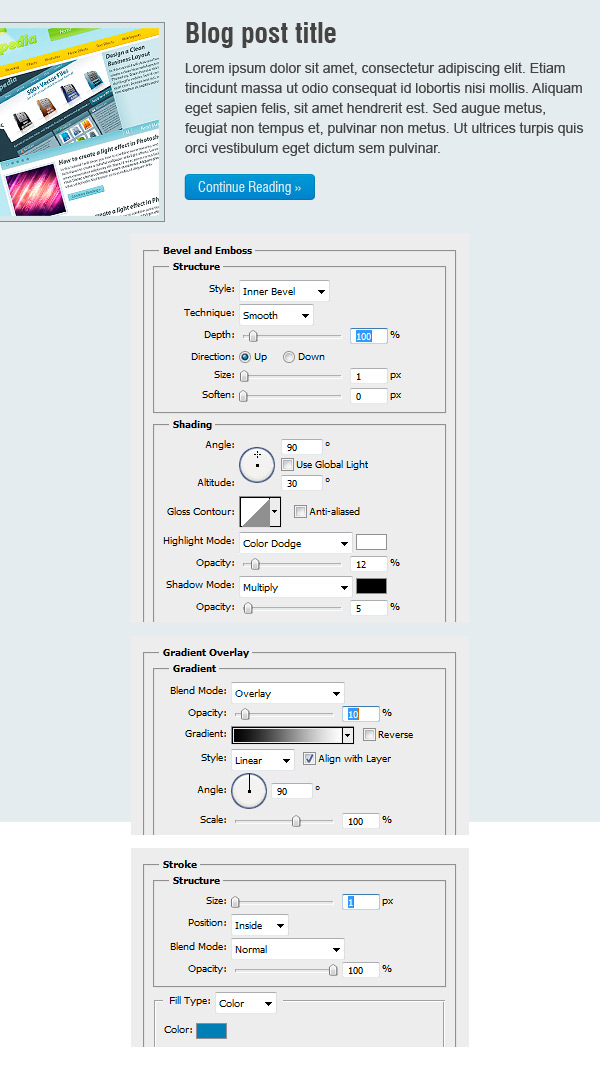The width and height of the screenshot is (600, 1068).
Task: Open the Technique dropdown showing Smooth
Action: pyautogui.click(x=276, y=315)
